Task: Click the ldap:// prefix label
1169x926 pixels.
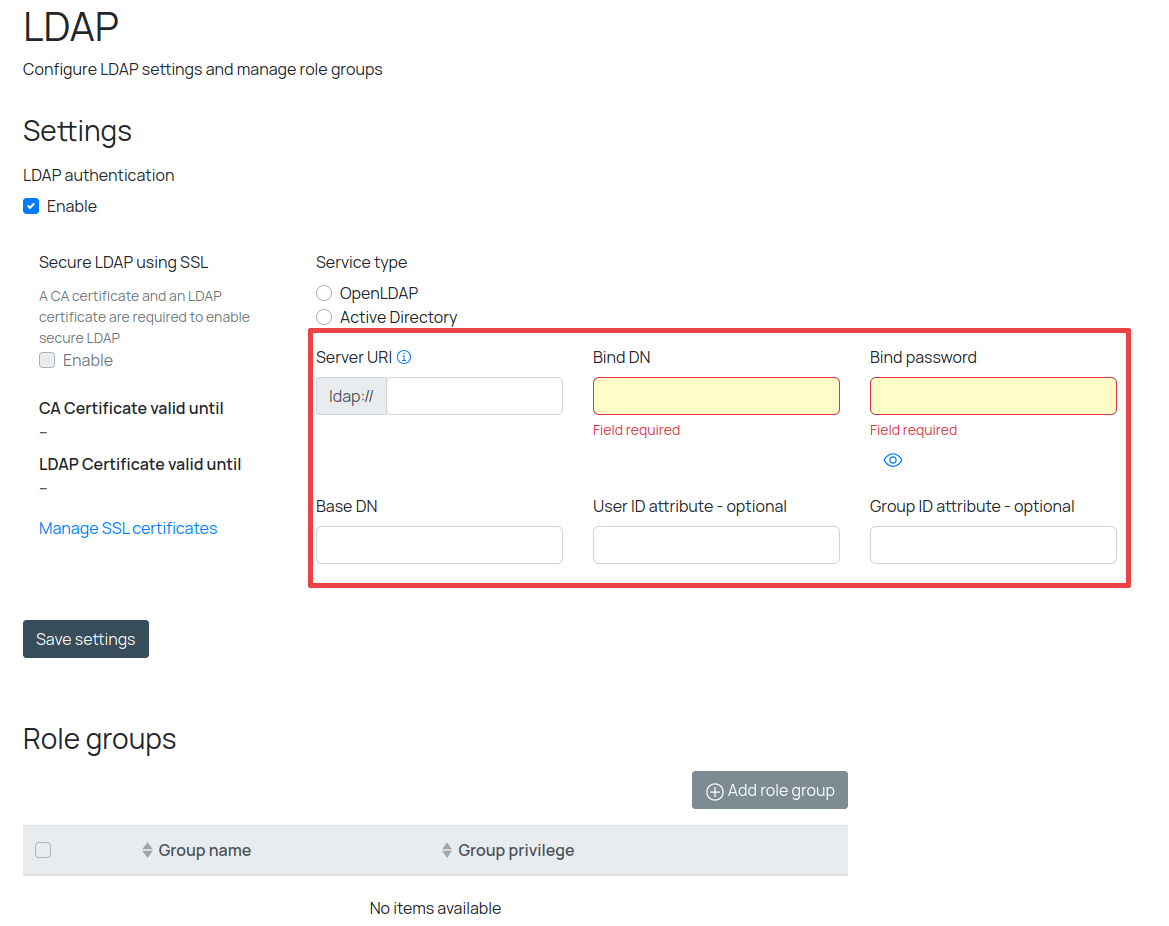Action: [351, 396]
